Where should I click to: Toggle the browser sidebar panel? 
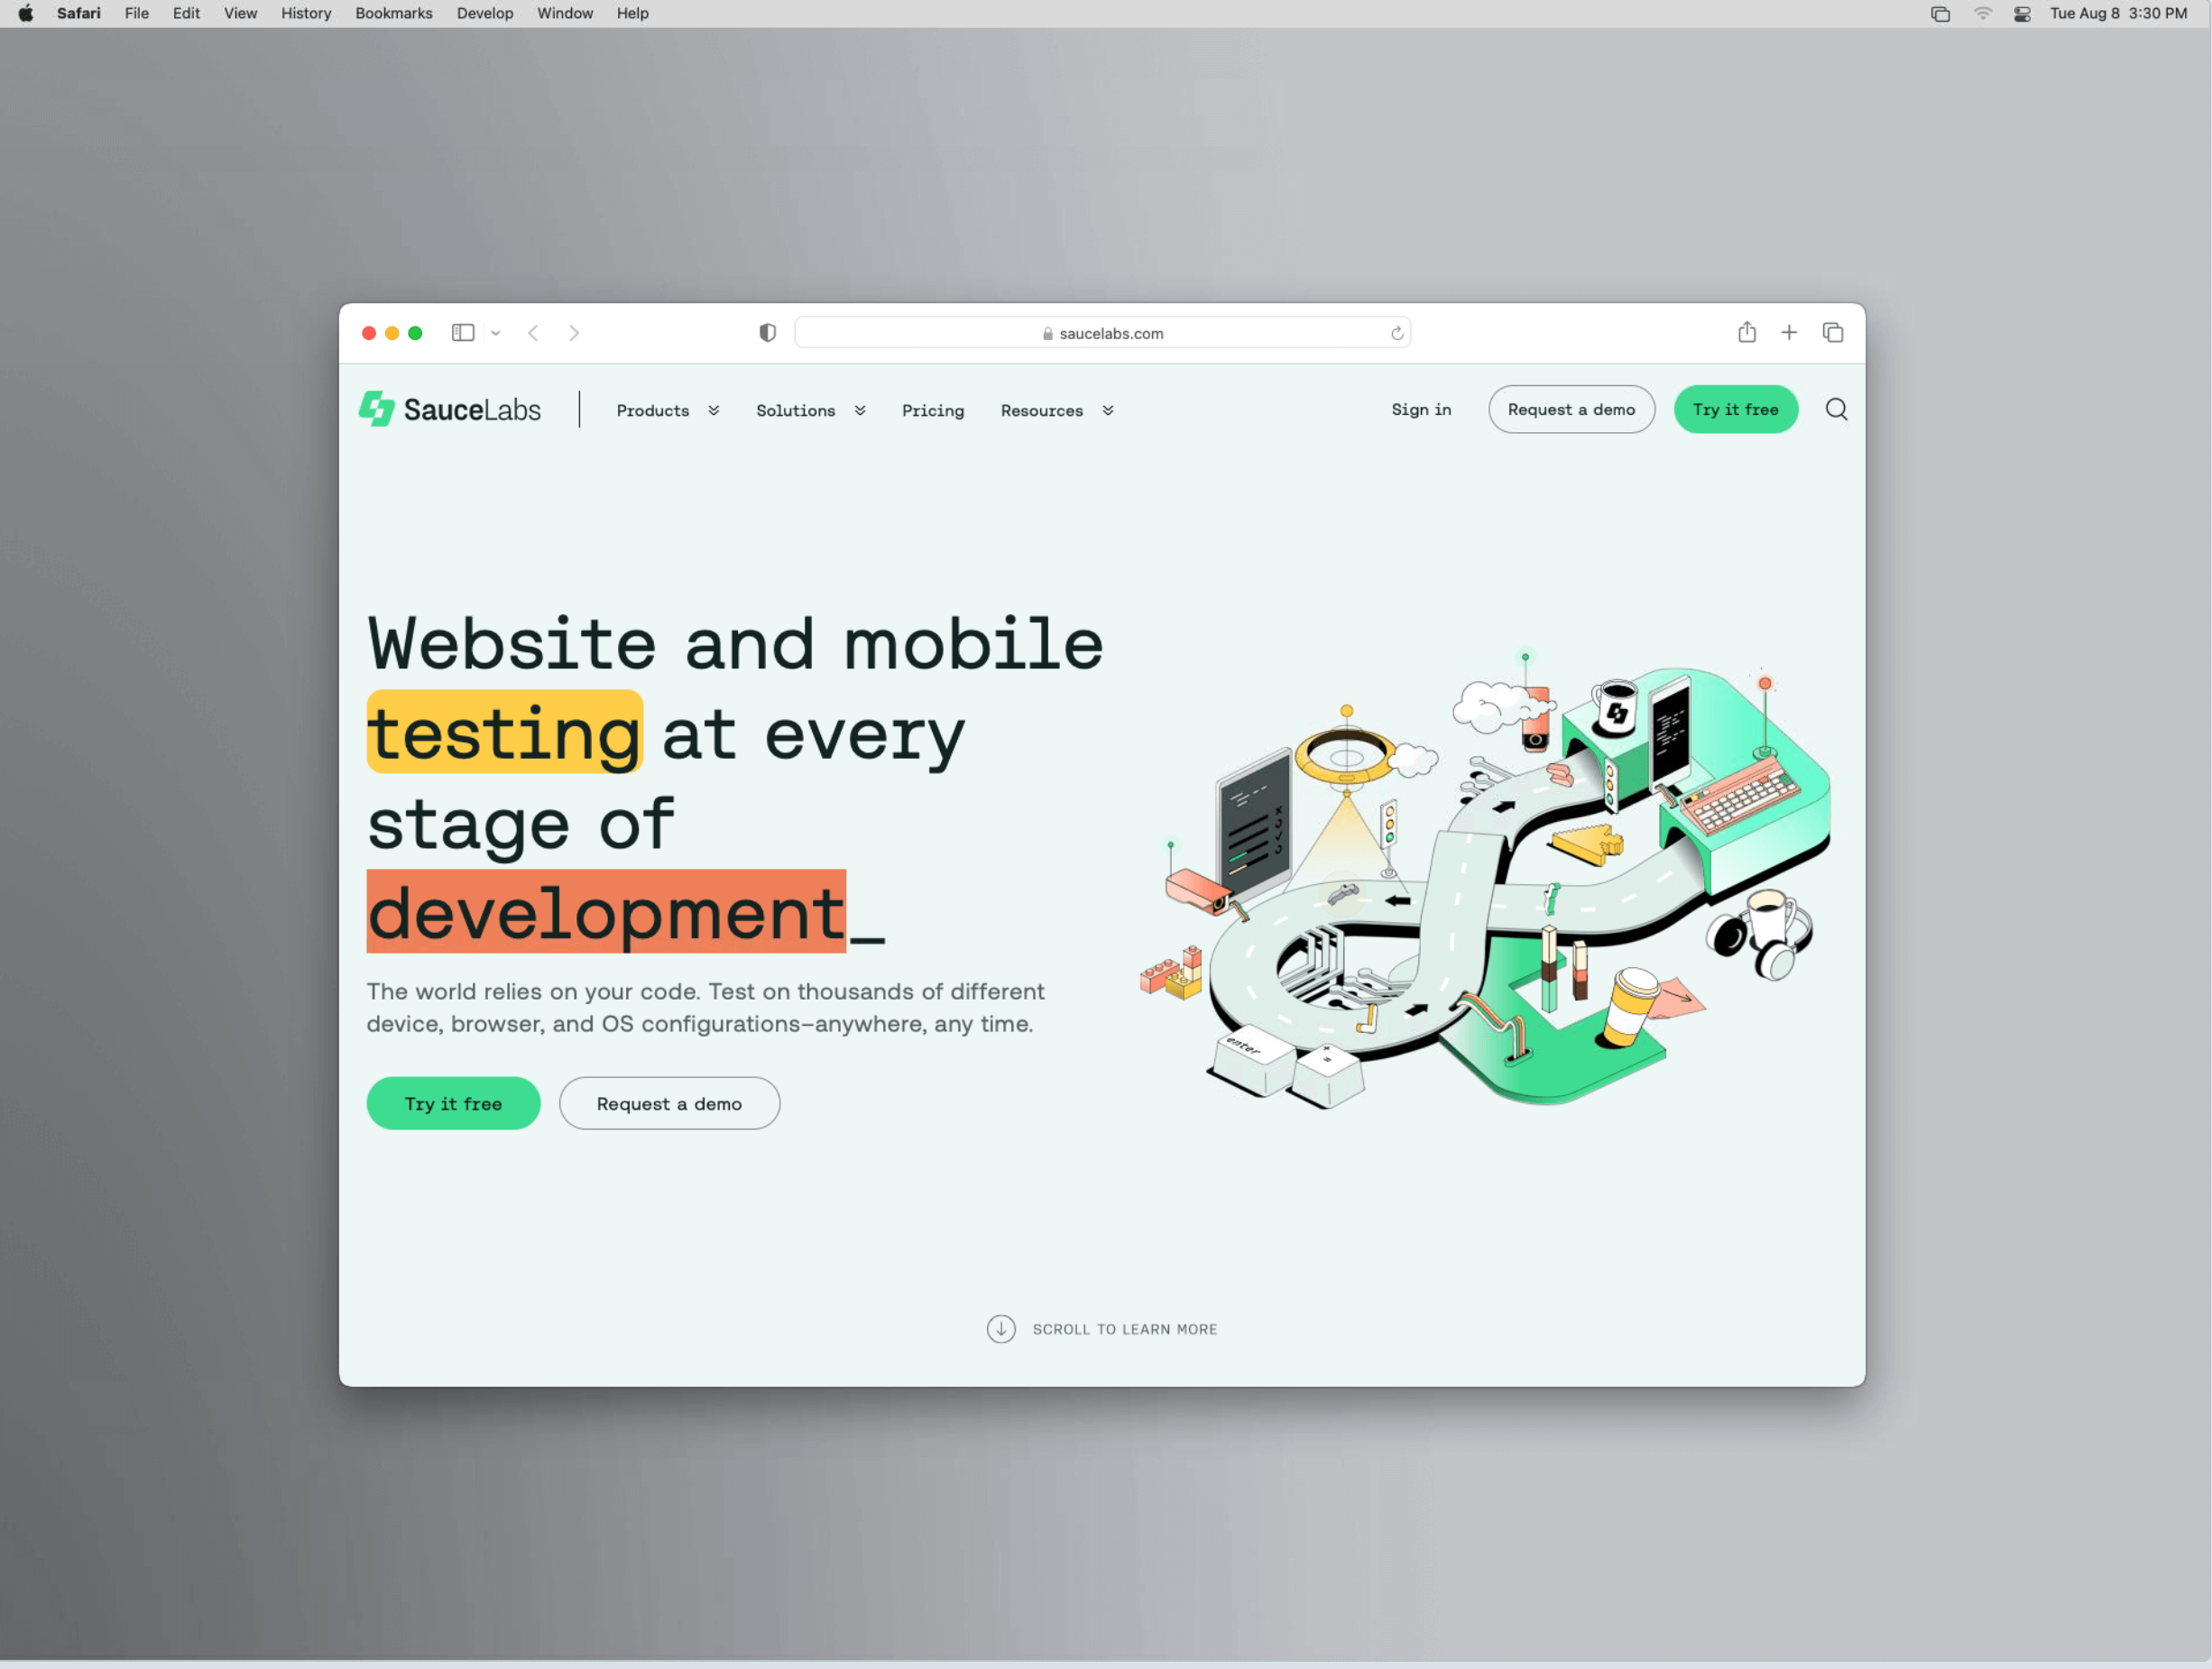click(463, 331)
